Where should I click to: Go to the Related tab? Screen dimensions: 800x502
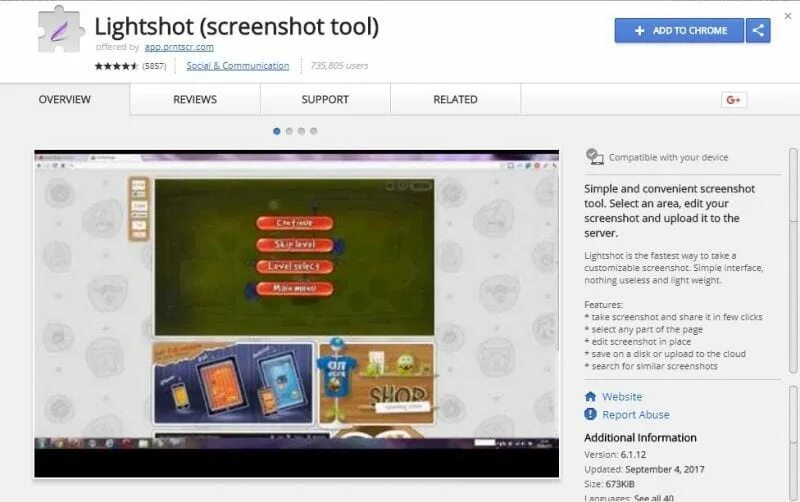[456, 99]
